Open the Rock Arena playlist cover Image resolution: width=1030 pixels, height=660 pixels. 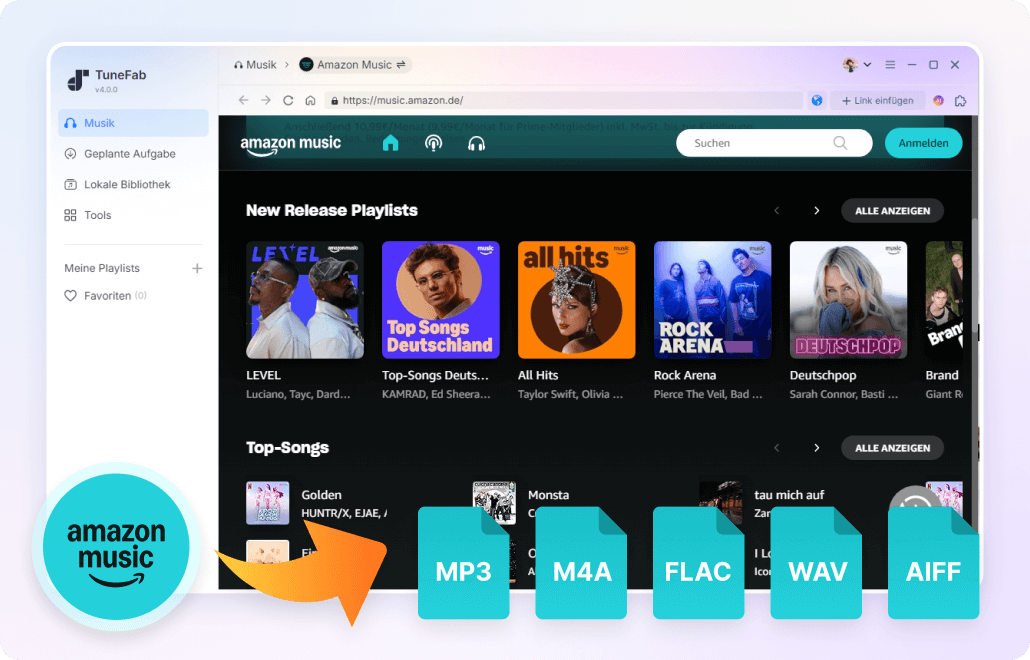coord(712,300)
